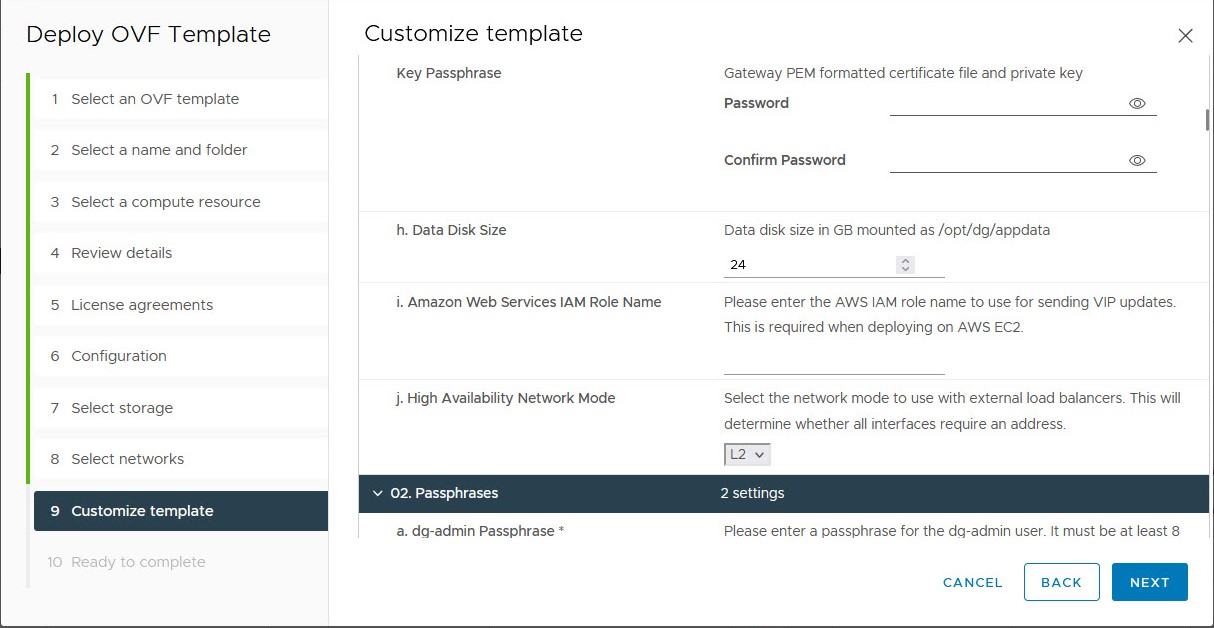Select the Data Disk Size value 24
This screenshot has width=1214, height=628.
coord(790,264)
